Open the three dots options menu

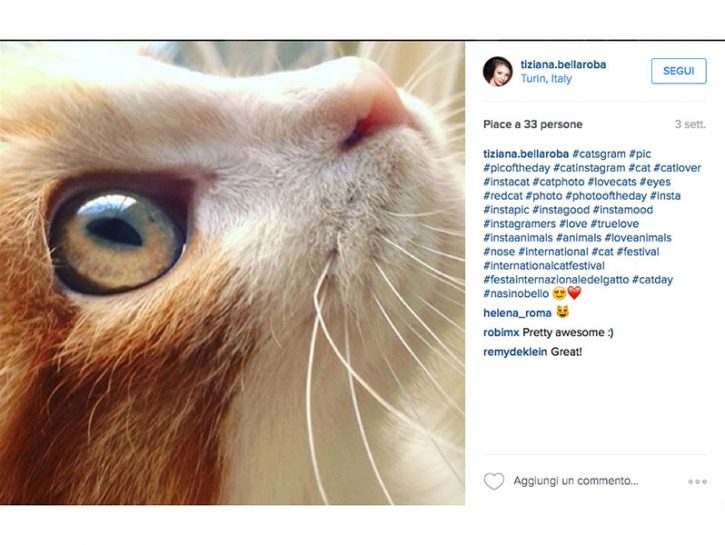pyautogui.click(x=697, y=482)
